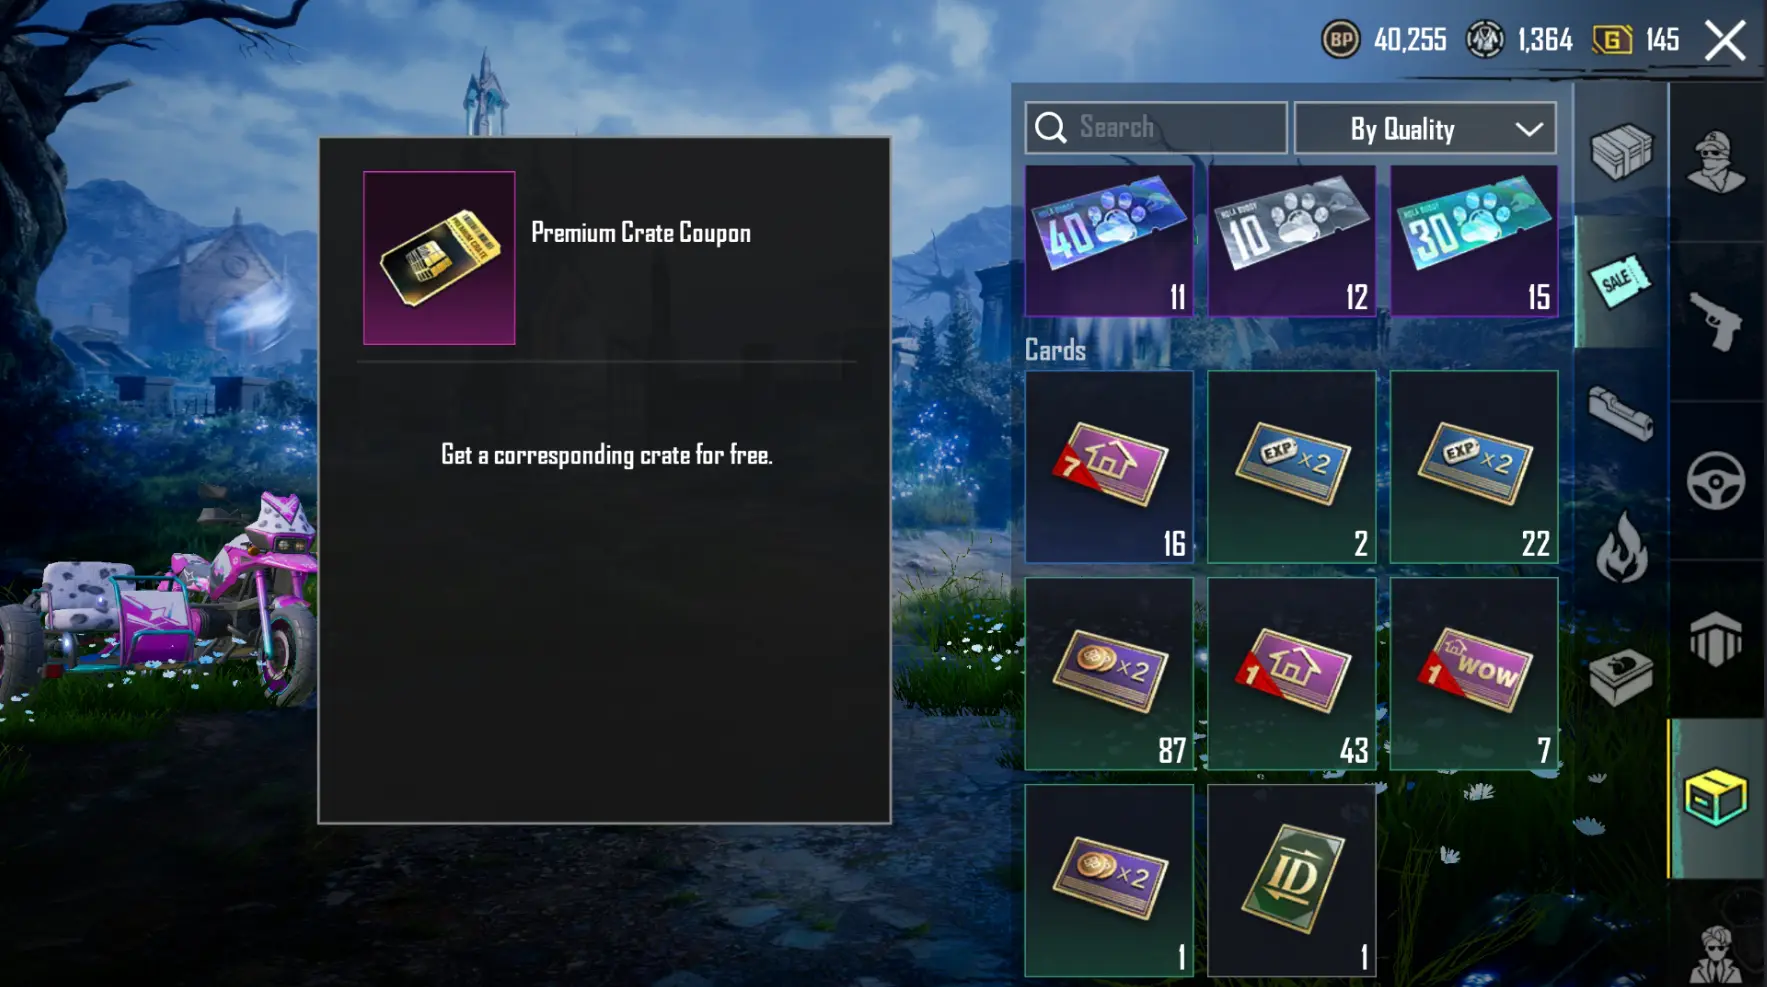Click the BP currency coin icon
This screenshot has width=1767, height=987.
(x=1341, y=40)
